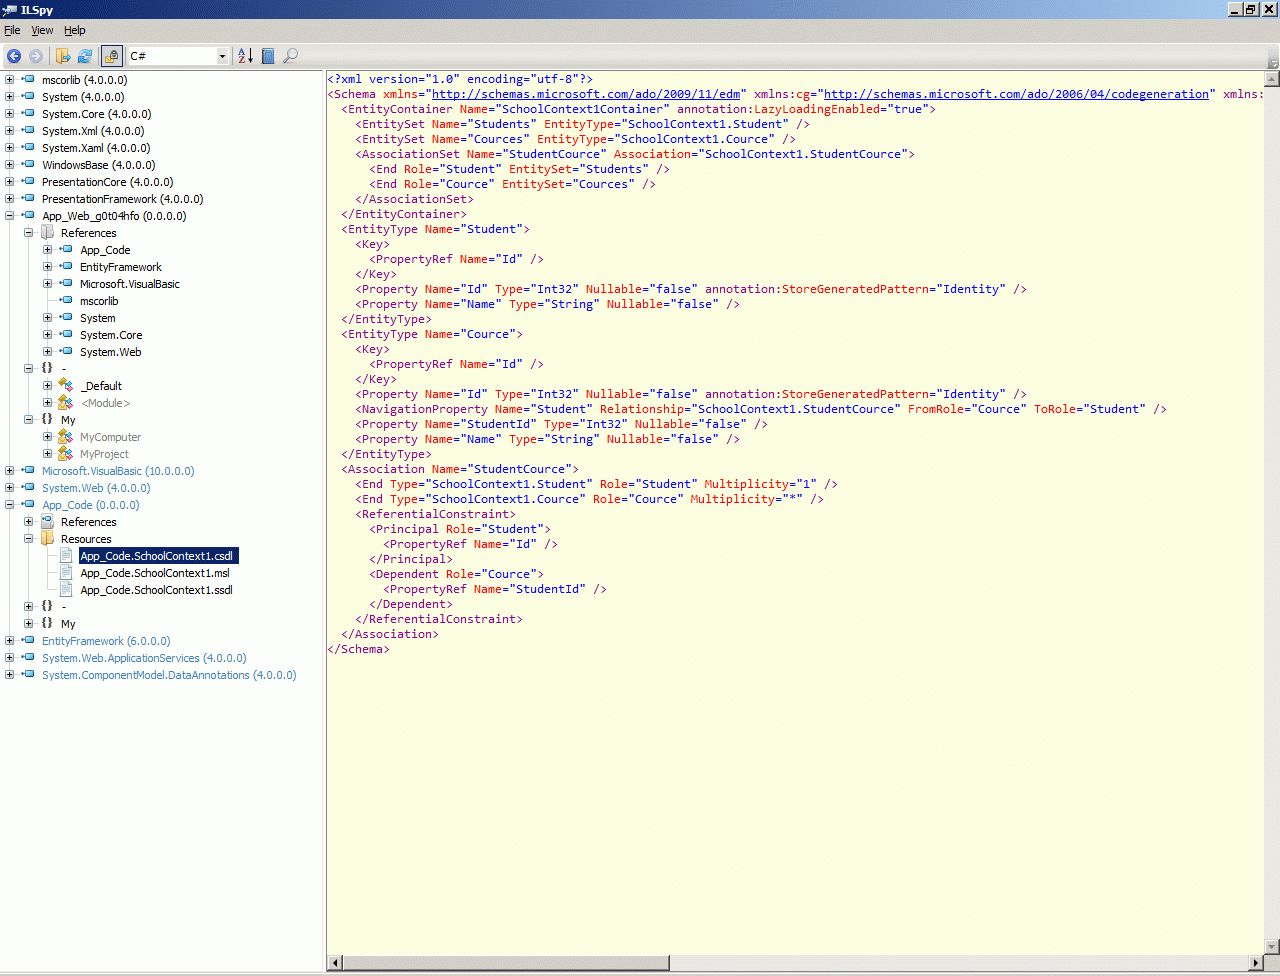
Task: Collapse the App_Code (0.0.0.0) node
Action: coord(10,504)
